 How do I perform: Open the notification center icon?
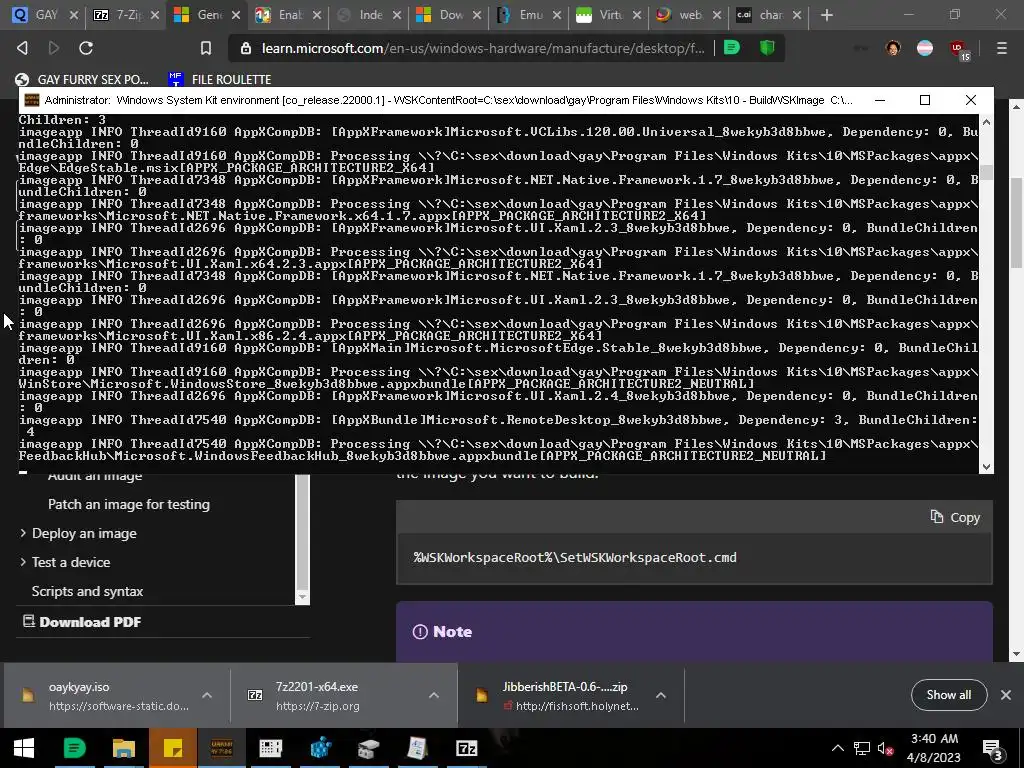coord(992,749)
